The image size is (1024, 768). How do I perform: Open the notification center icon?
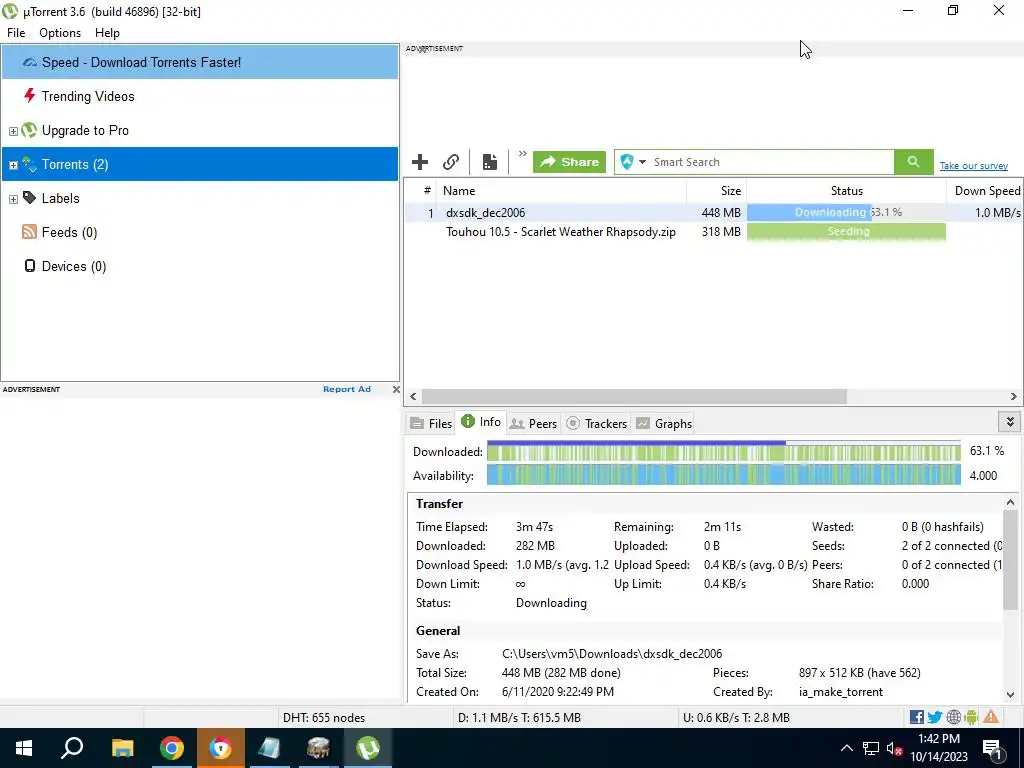tap(991, 748)
